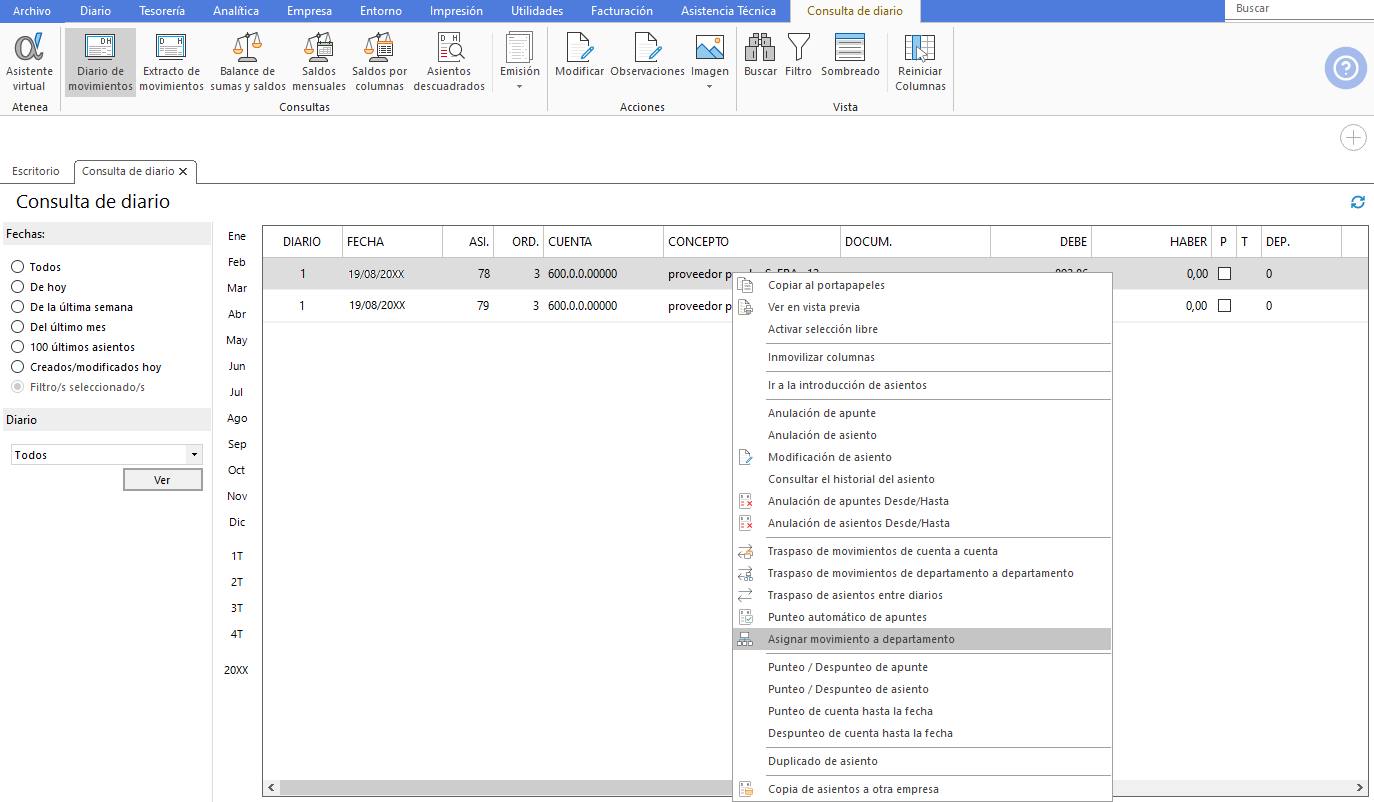Choose Traspaso de movimientos de departamento a departamento
1374x802 pixels.
tap(921, 573)
